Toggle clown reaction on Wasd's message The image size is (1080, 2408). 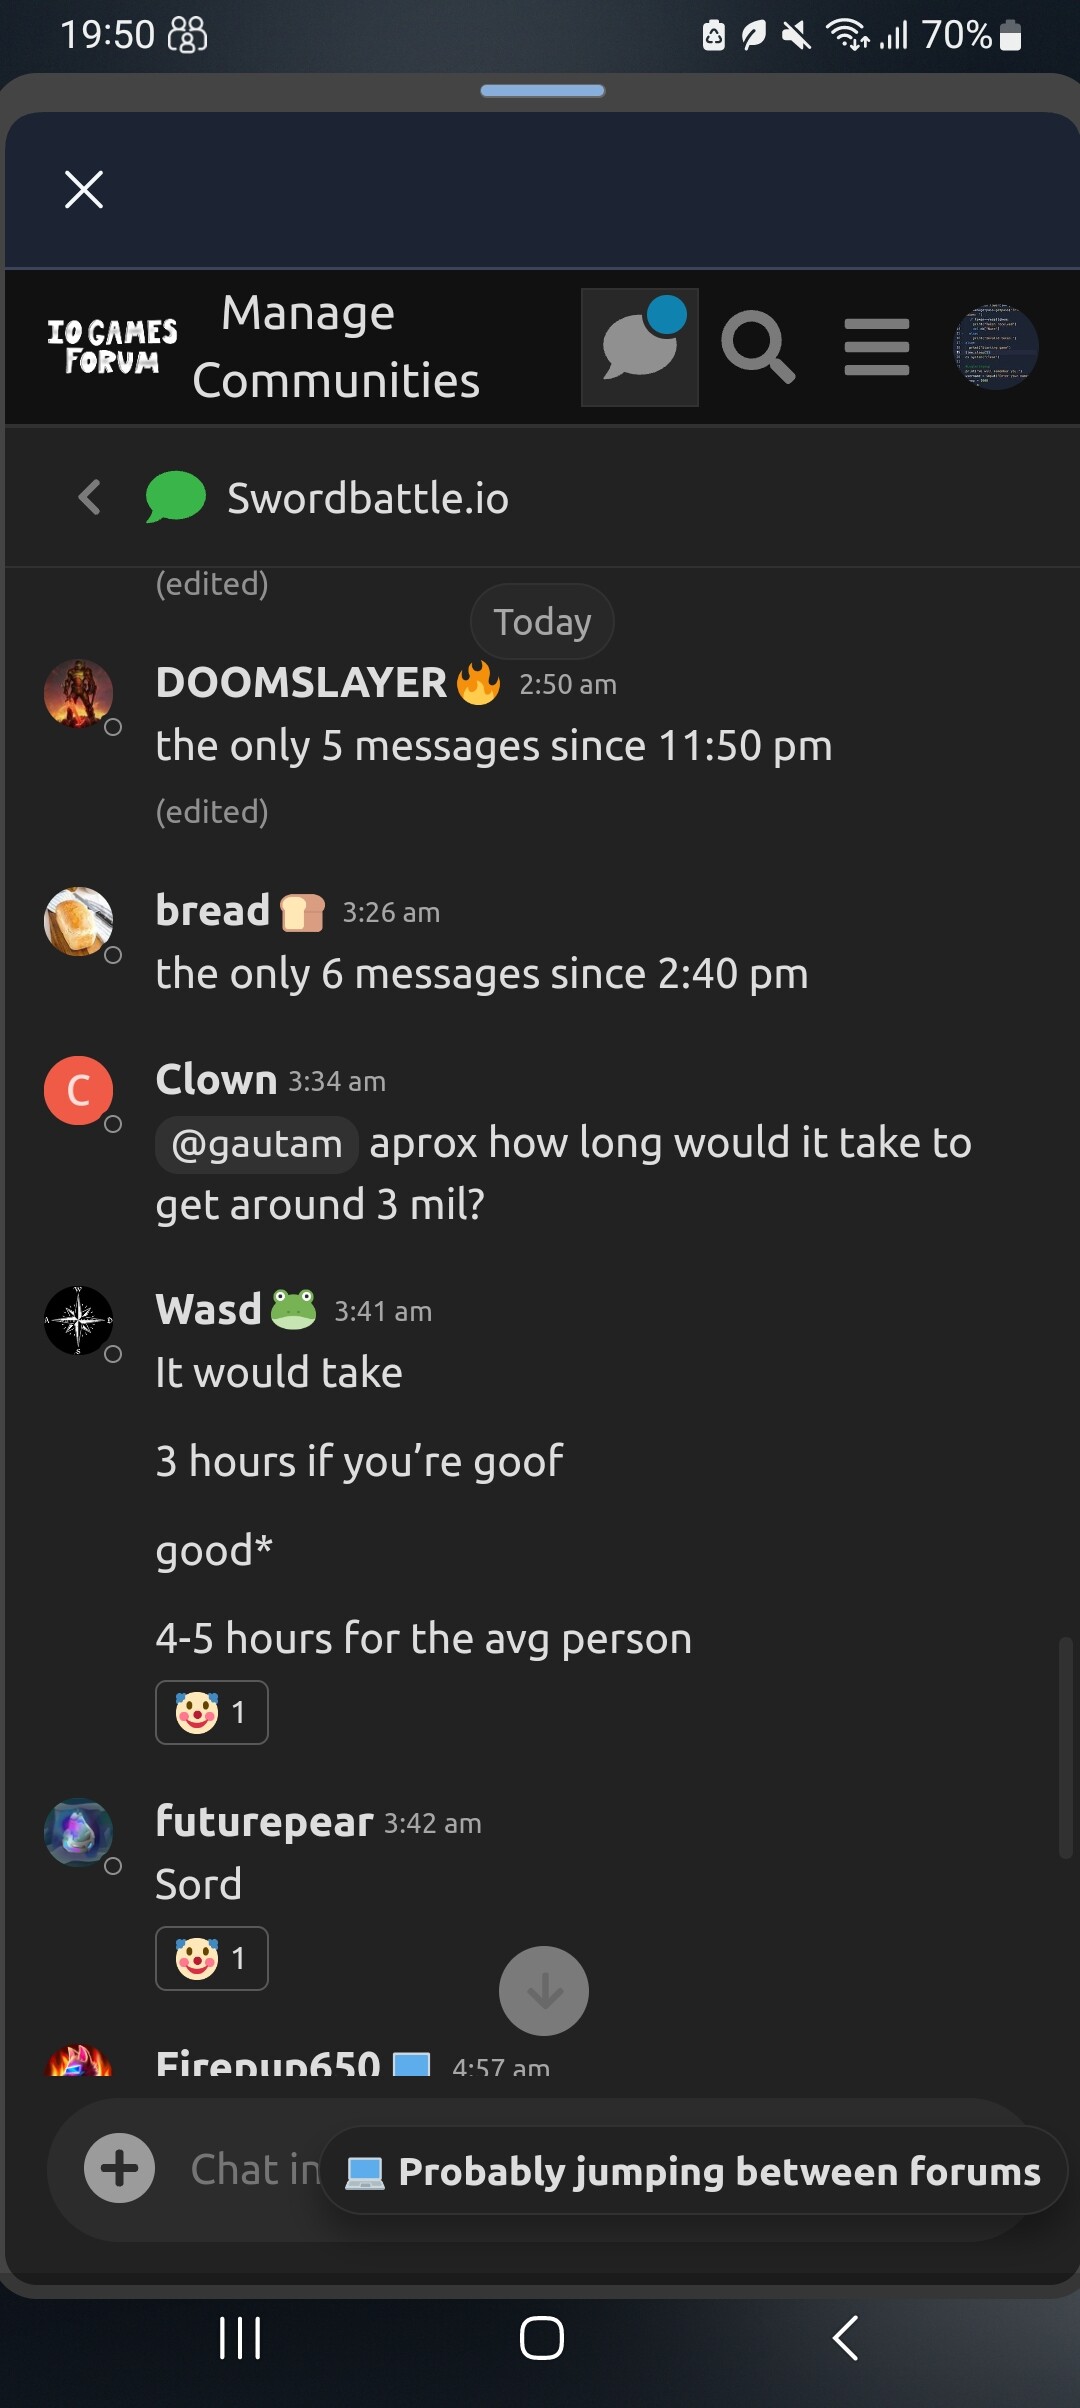pos(212,1712)
